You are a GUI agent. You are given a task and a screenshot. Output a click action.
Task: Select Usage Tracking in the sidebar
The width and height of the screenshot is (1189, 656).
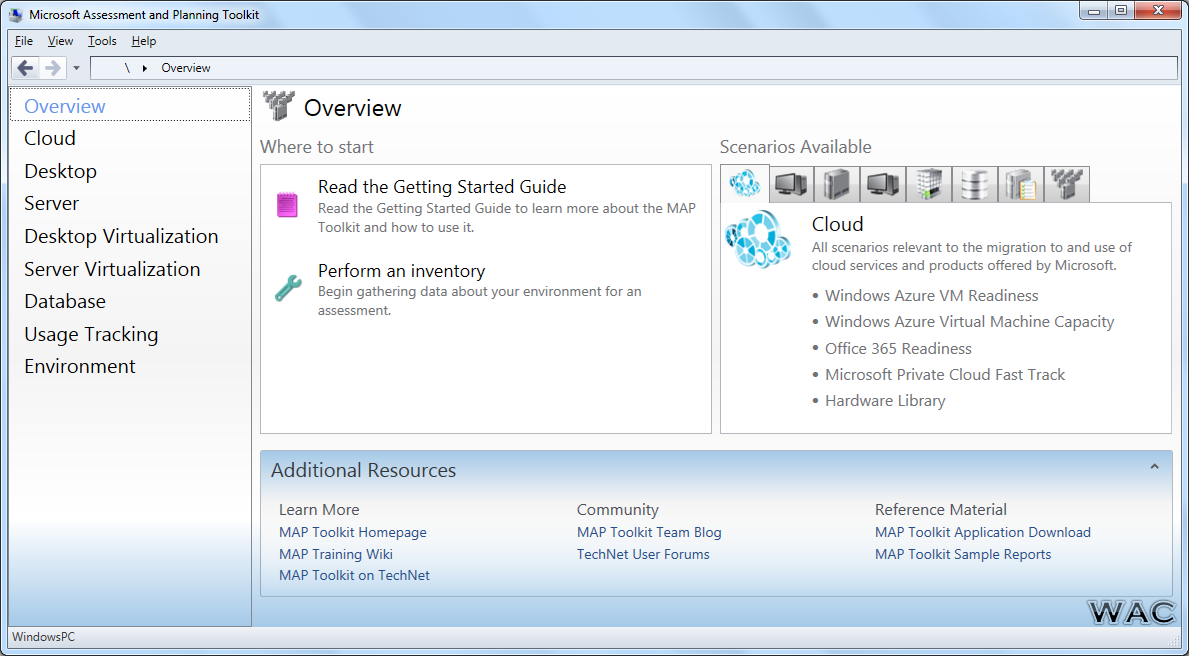click(91, 334)
